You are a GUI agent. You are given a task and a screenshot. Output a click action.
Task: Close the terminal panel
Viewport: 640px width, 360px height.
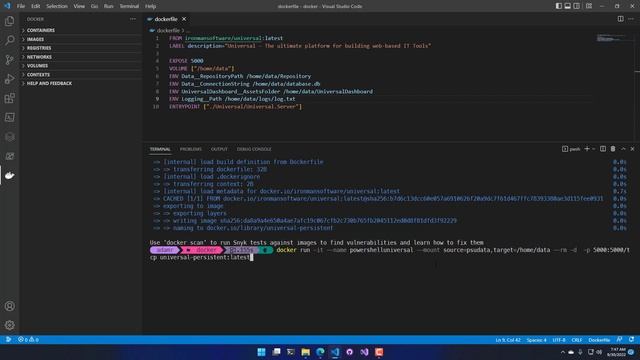[x=632, y=149]
